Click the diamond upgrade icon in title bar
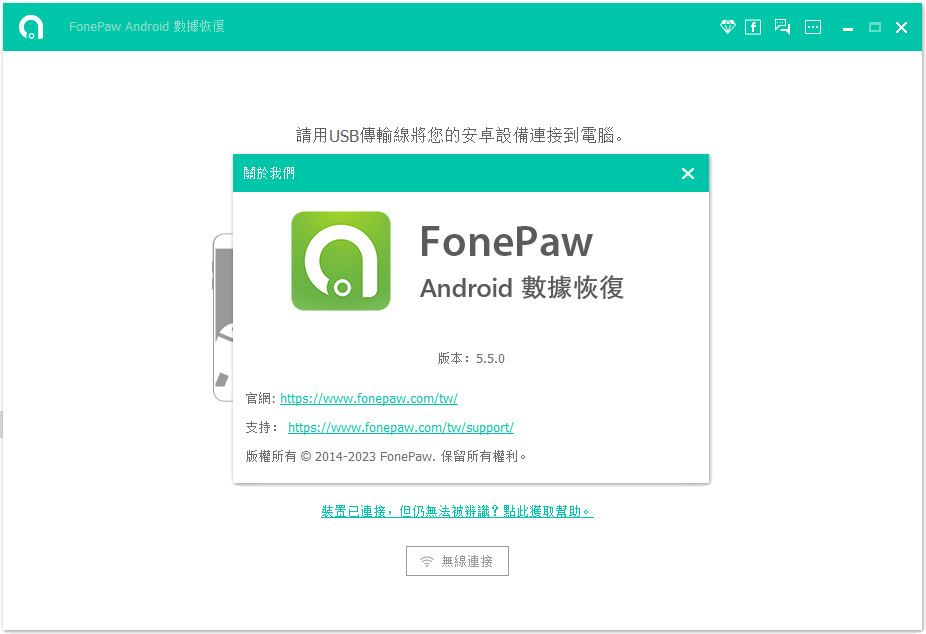Screen dimensions: 926x634 (x=728, y=27)
